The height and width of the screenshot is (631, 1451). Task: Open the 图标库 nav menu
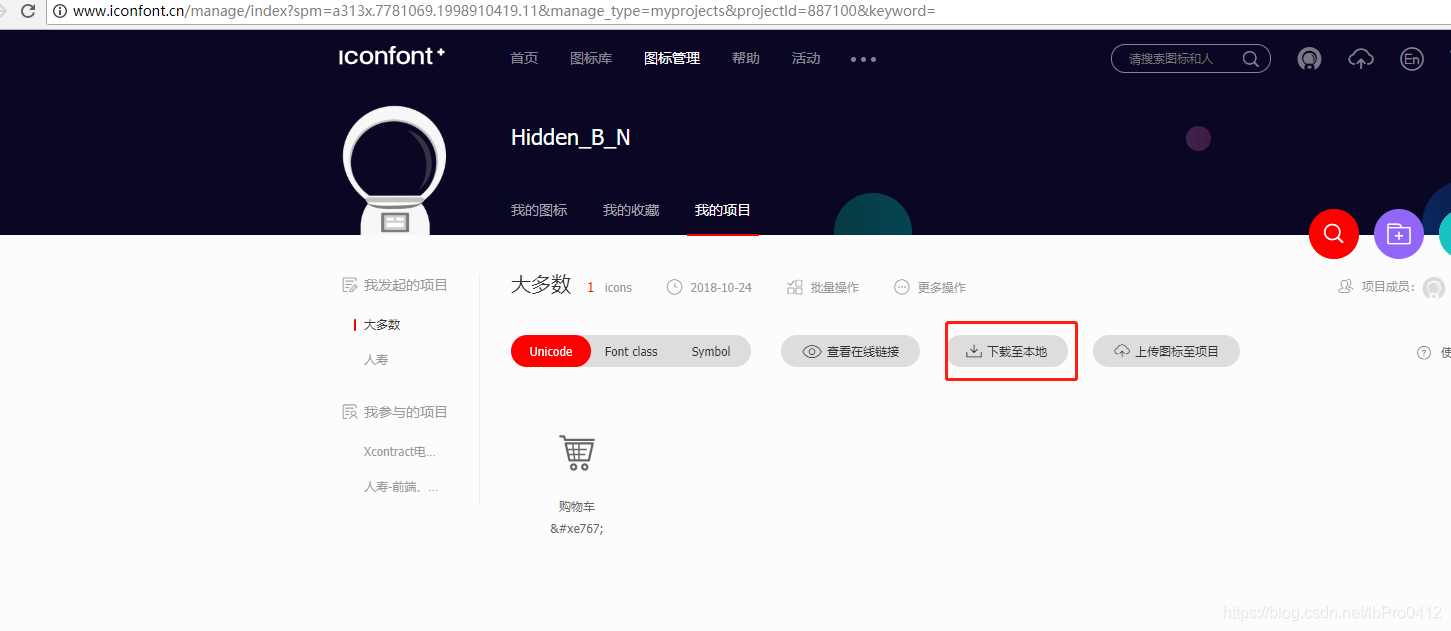click(x=591, y=58)
